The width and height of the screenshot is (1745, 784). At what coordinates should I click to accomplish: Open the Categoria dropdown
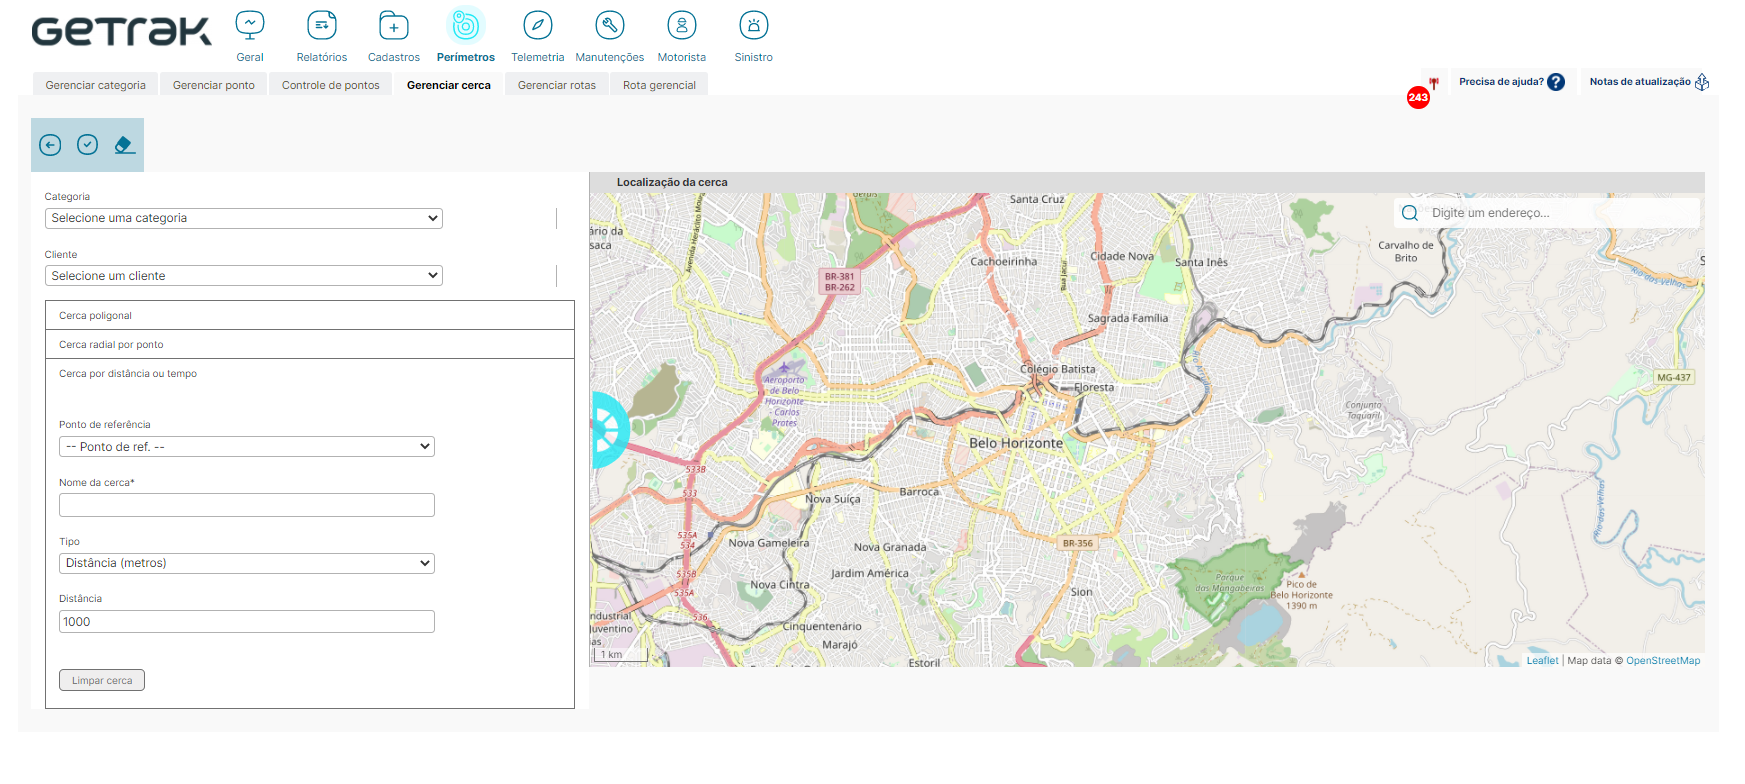244,218
